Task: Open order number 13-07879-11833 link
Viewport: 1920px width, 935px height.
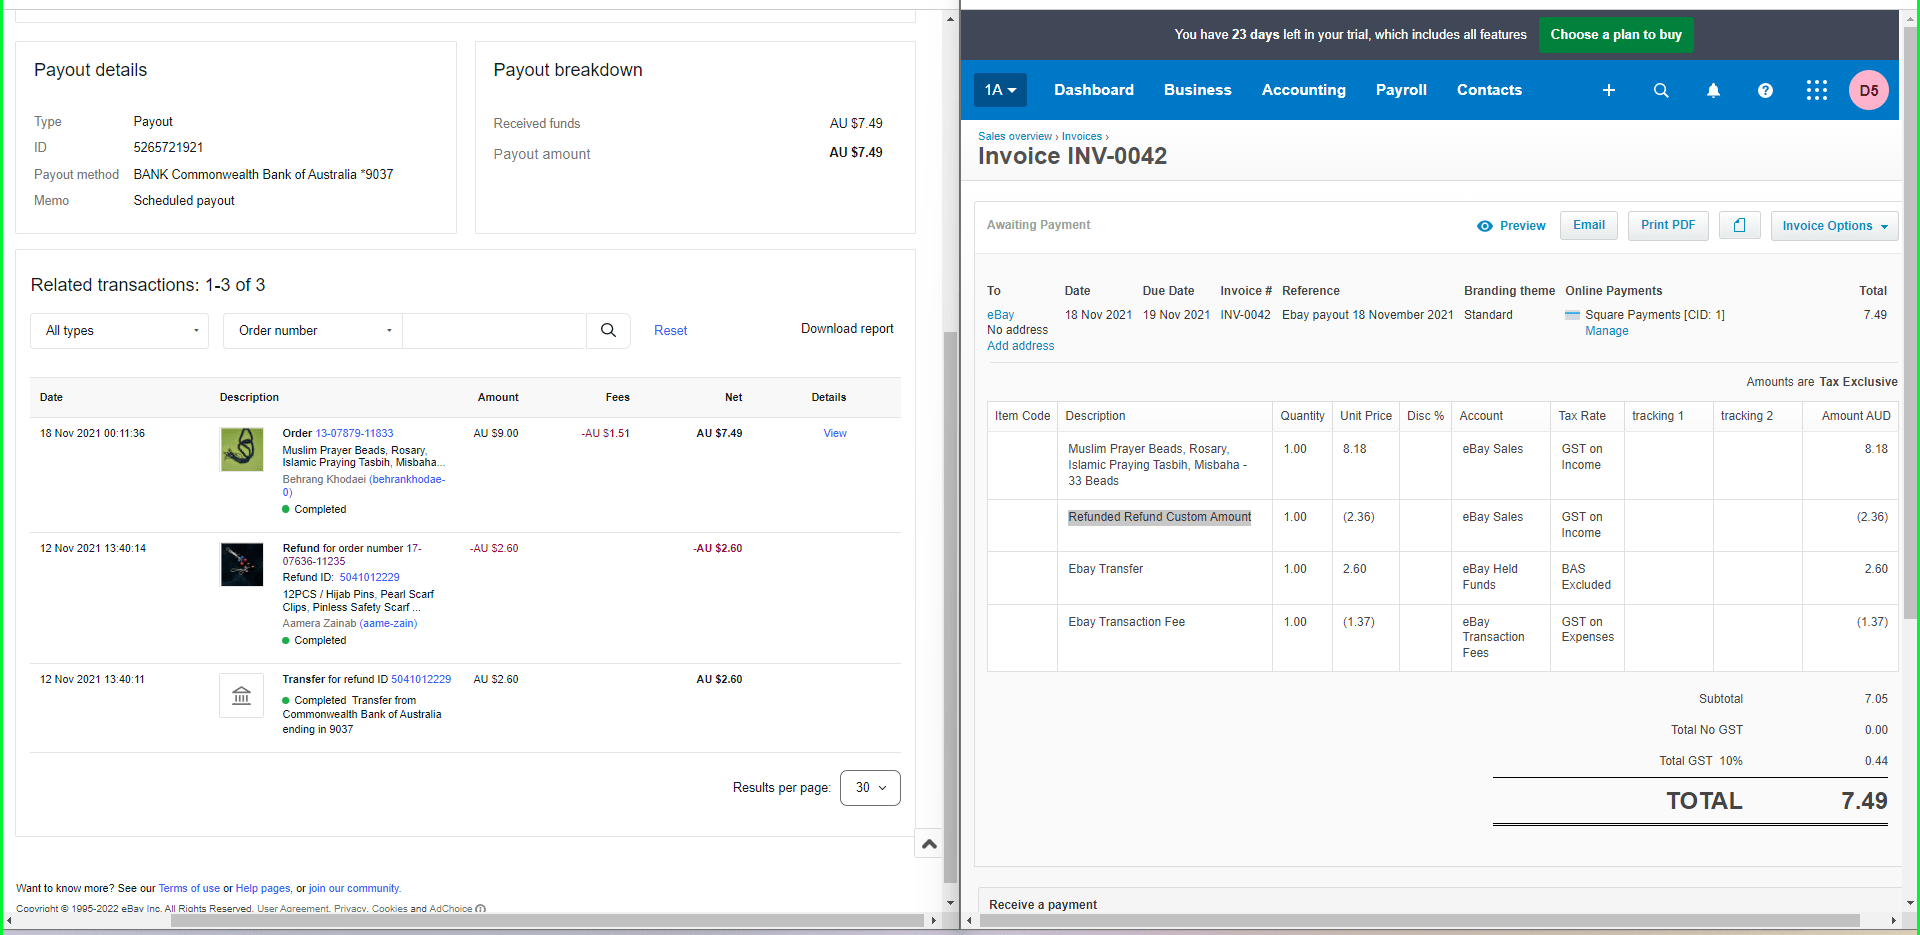Action: pos(354,434)
